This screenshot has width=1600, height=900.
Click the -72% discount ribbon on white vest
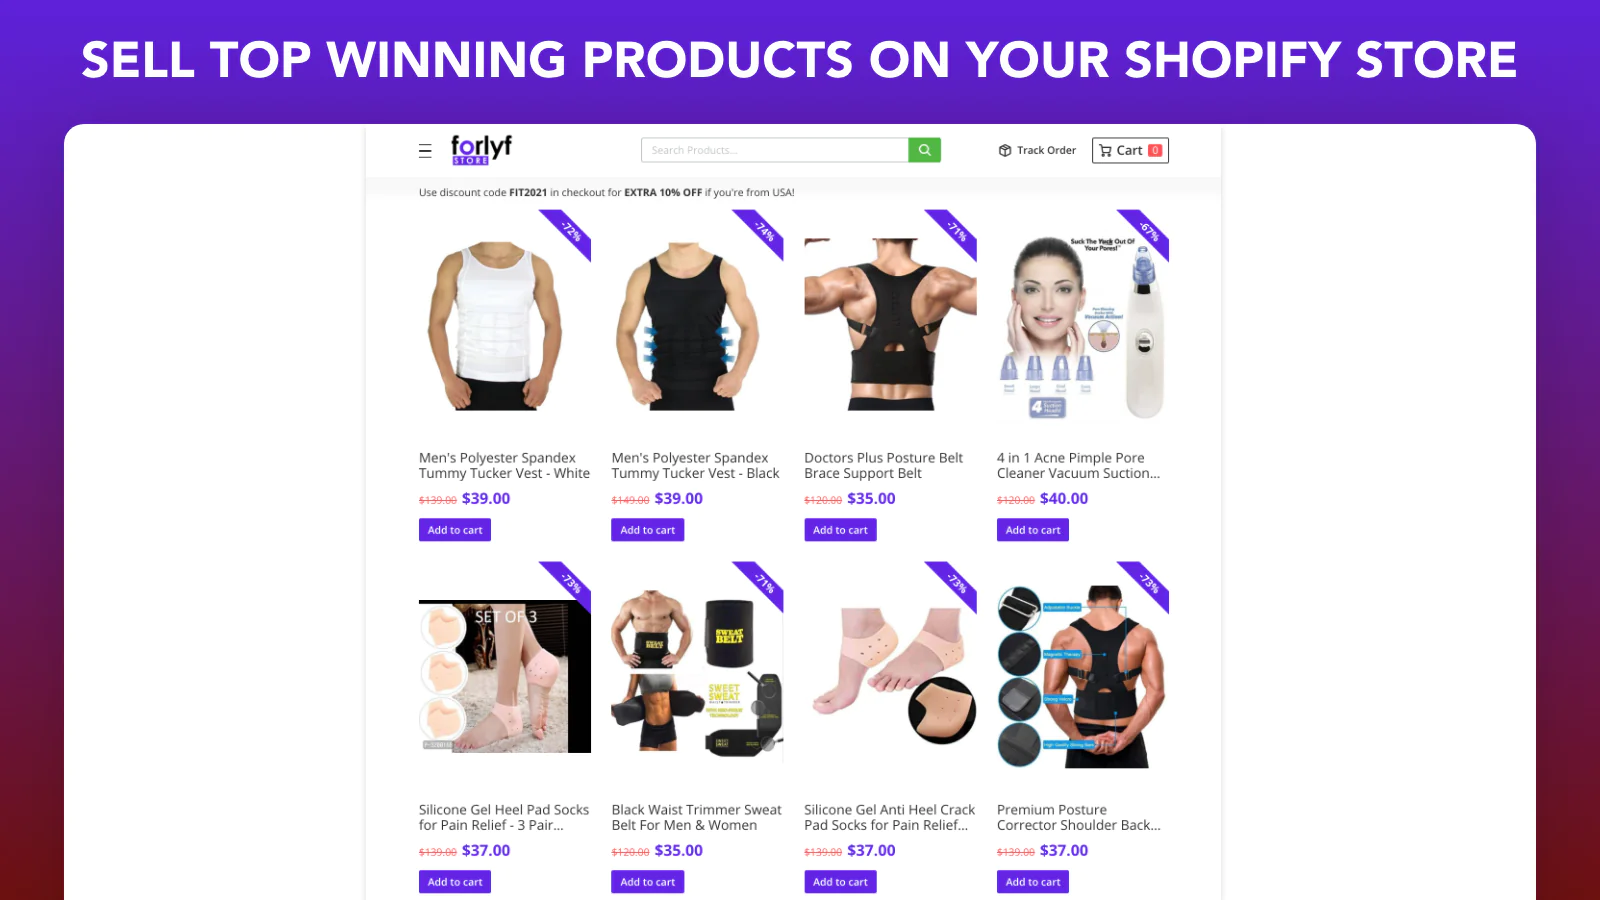point(567,234)
